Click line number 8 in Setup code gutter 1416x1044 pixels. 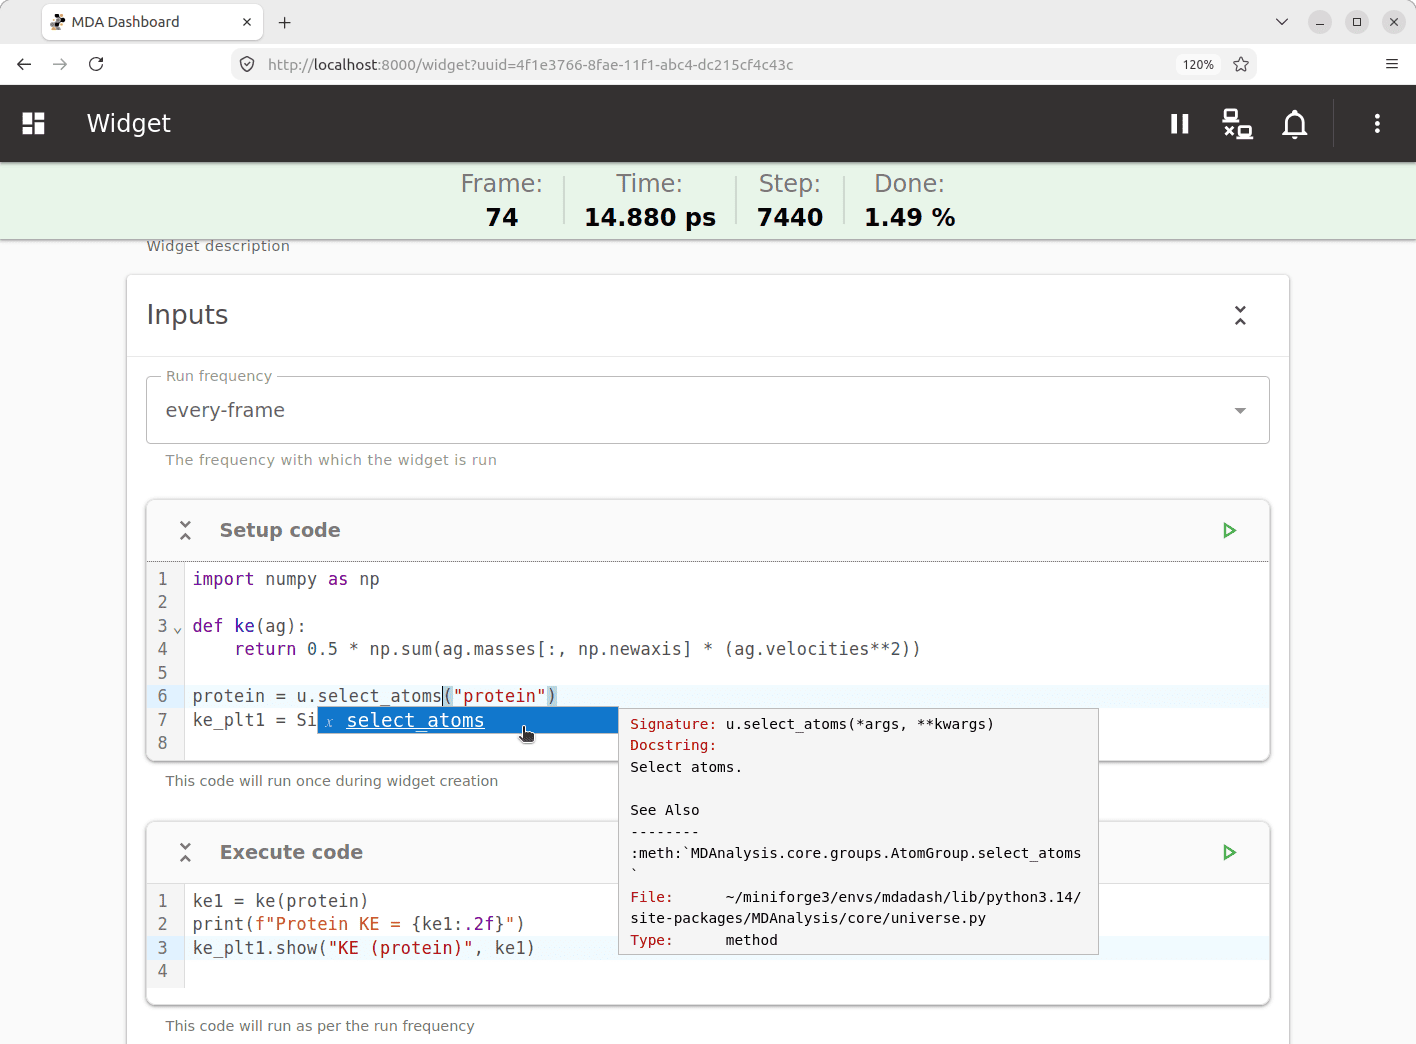[163, 743]
